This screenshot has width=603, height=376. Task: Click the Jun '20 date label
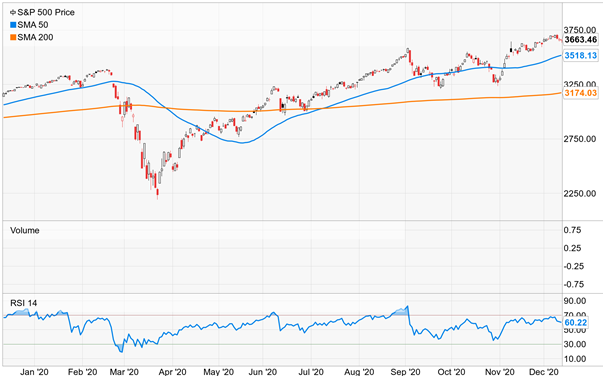(263, 372)
